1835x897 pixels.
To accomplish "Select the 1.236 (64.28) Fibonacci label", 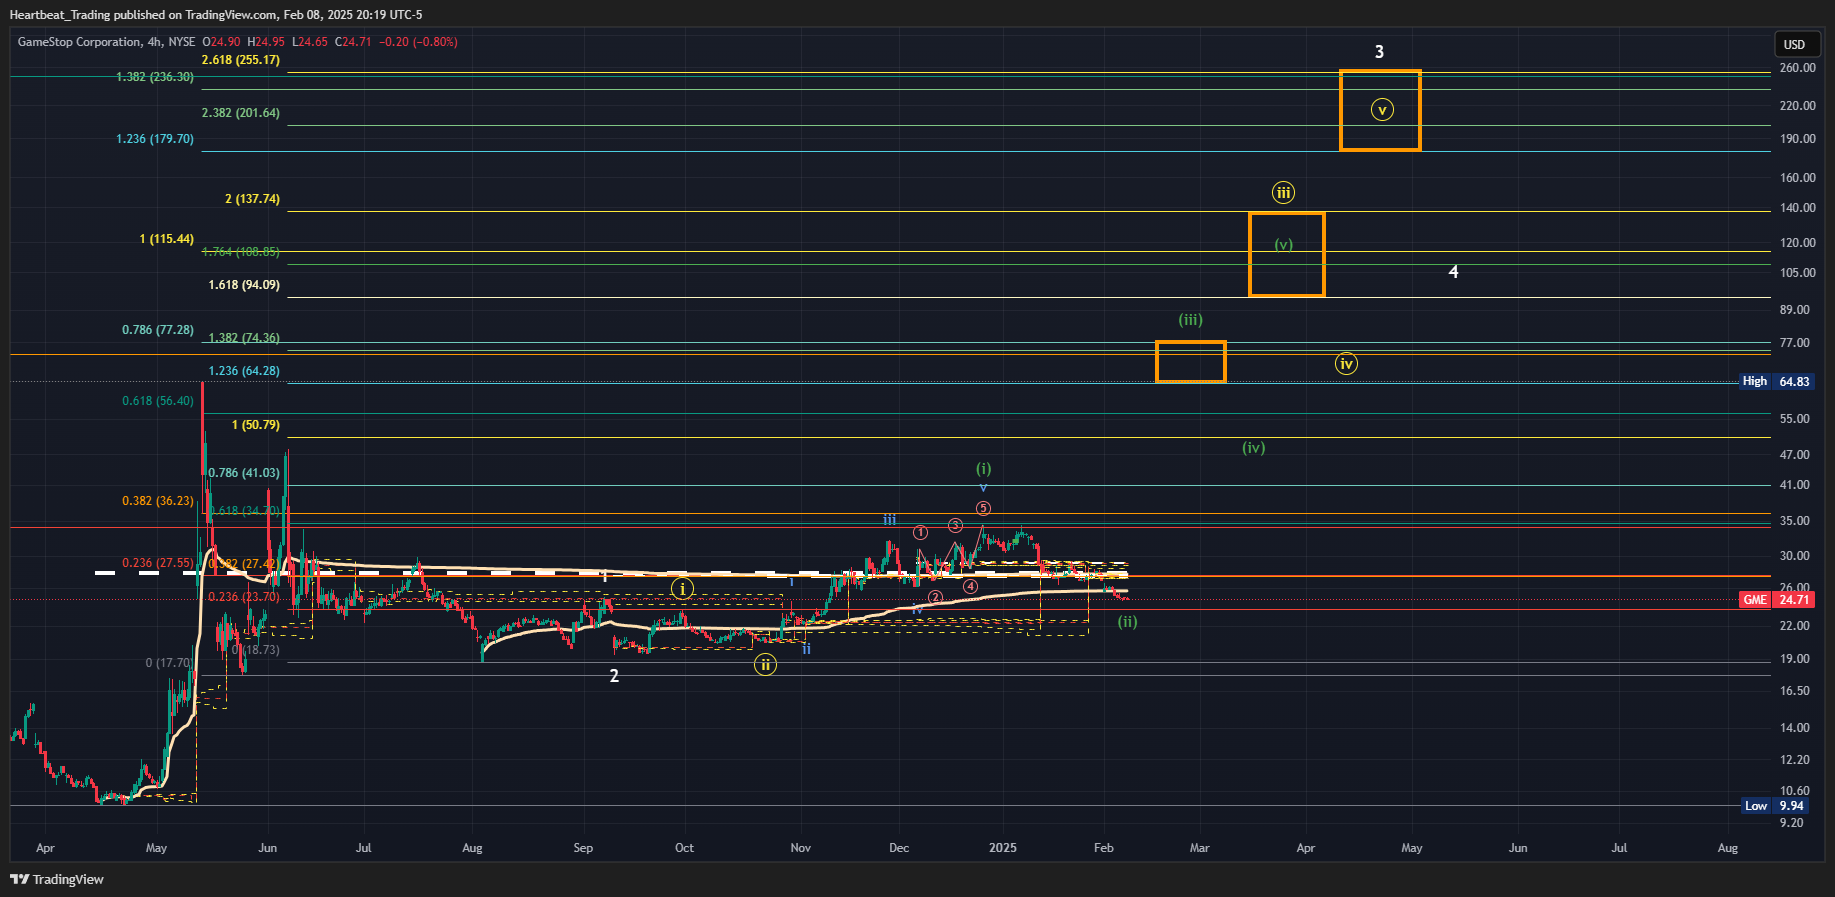I will (244, 371).
